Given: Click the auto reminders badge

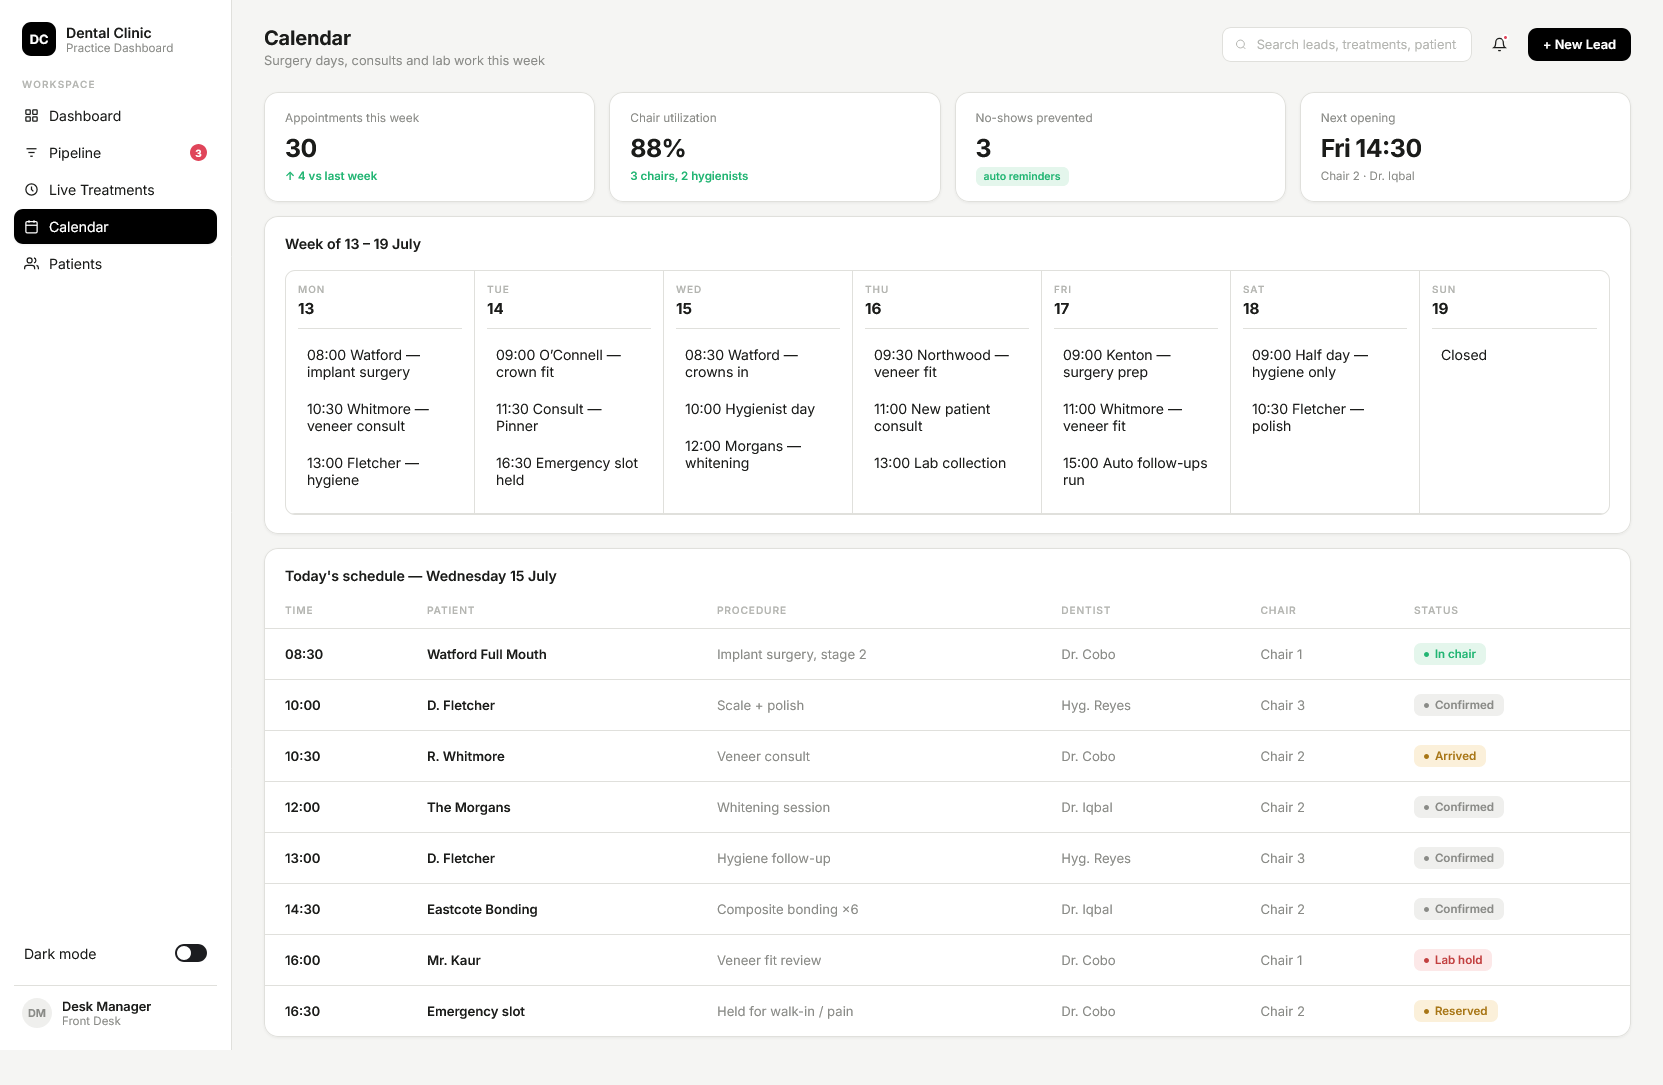Looking at the screenshot, I should (1022, 176).
